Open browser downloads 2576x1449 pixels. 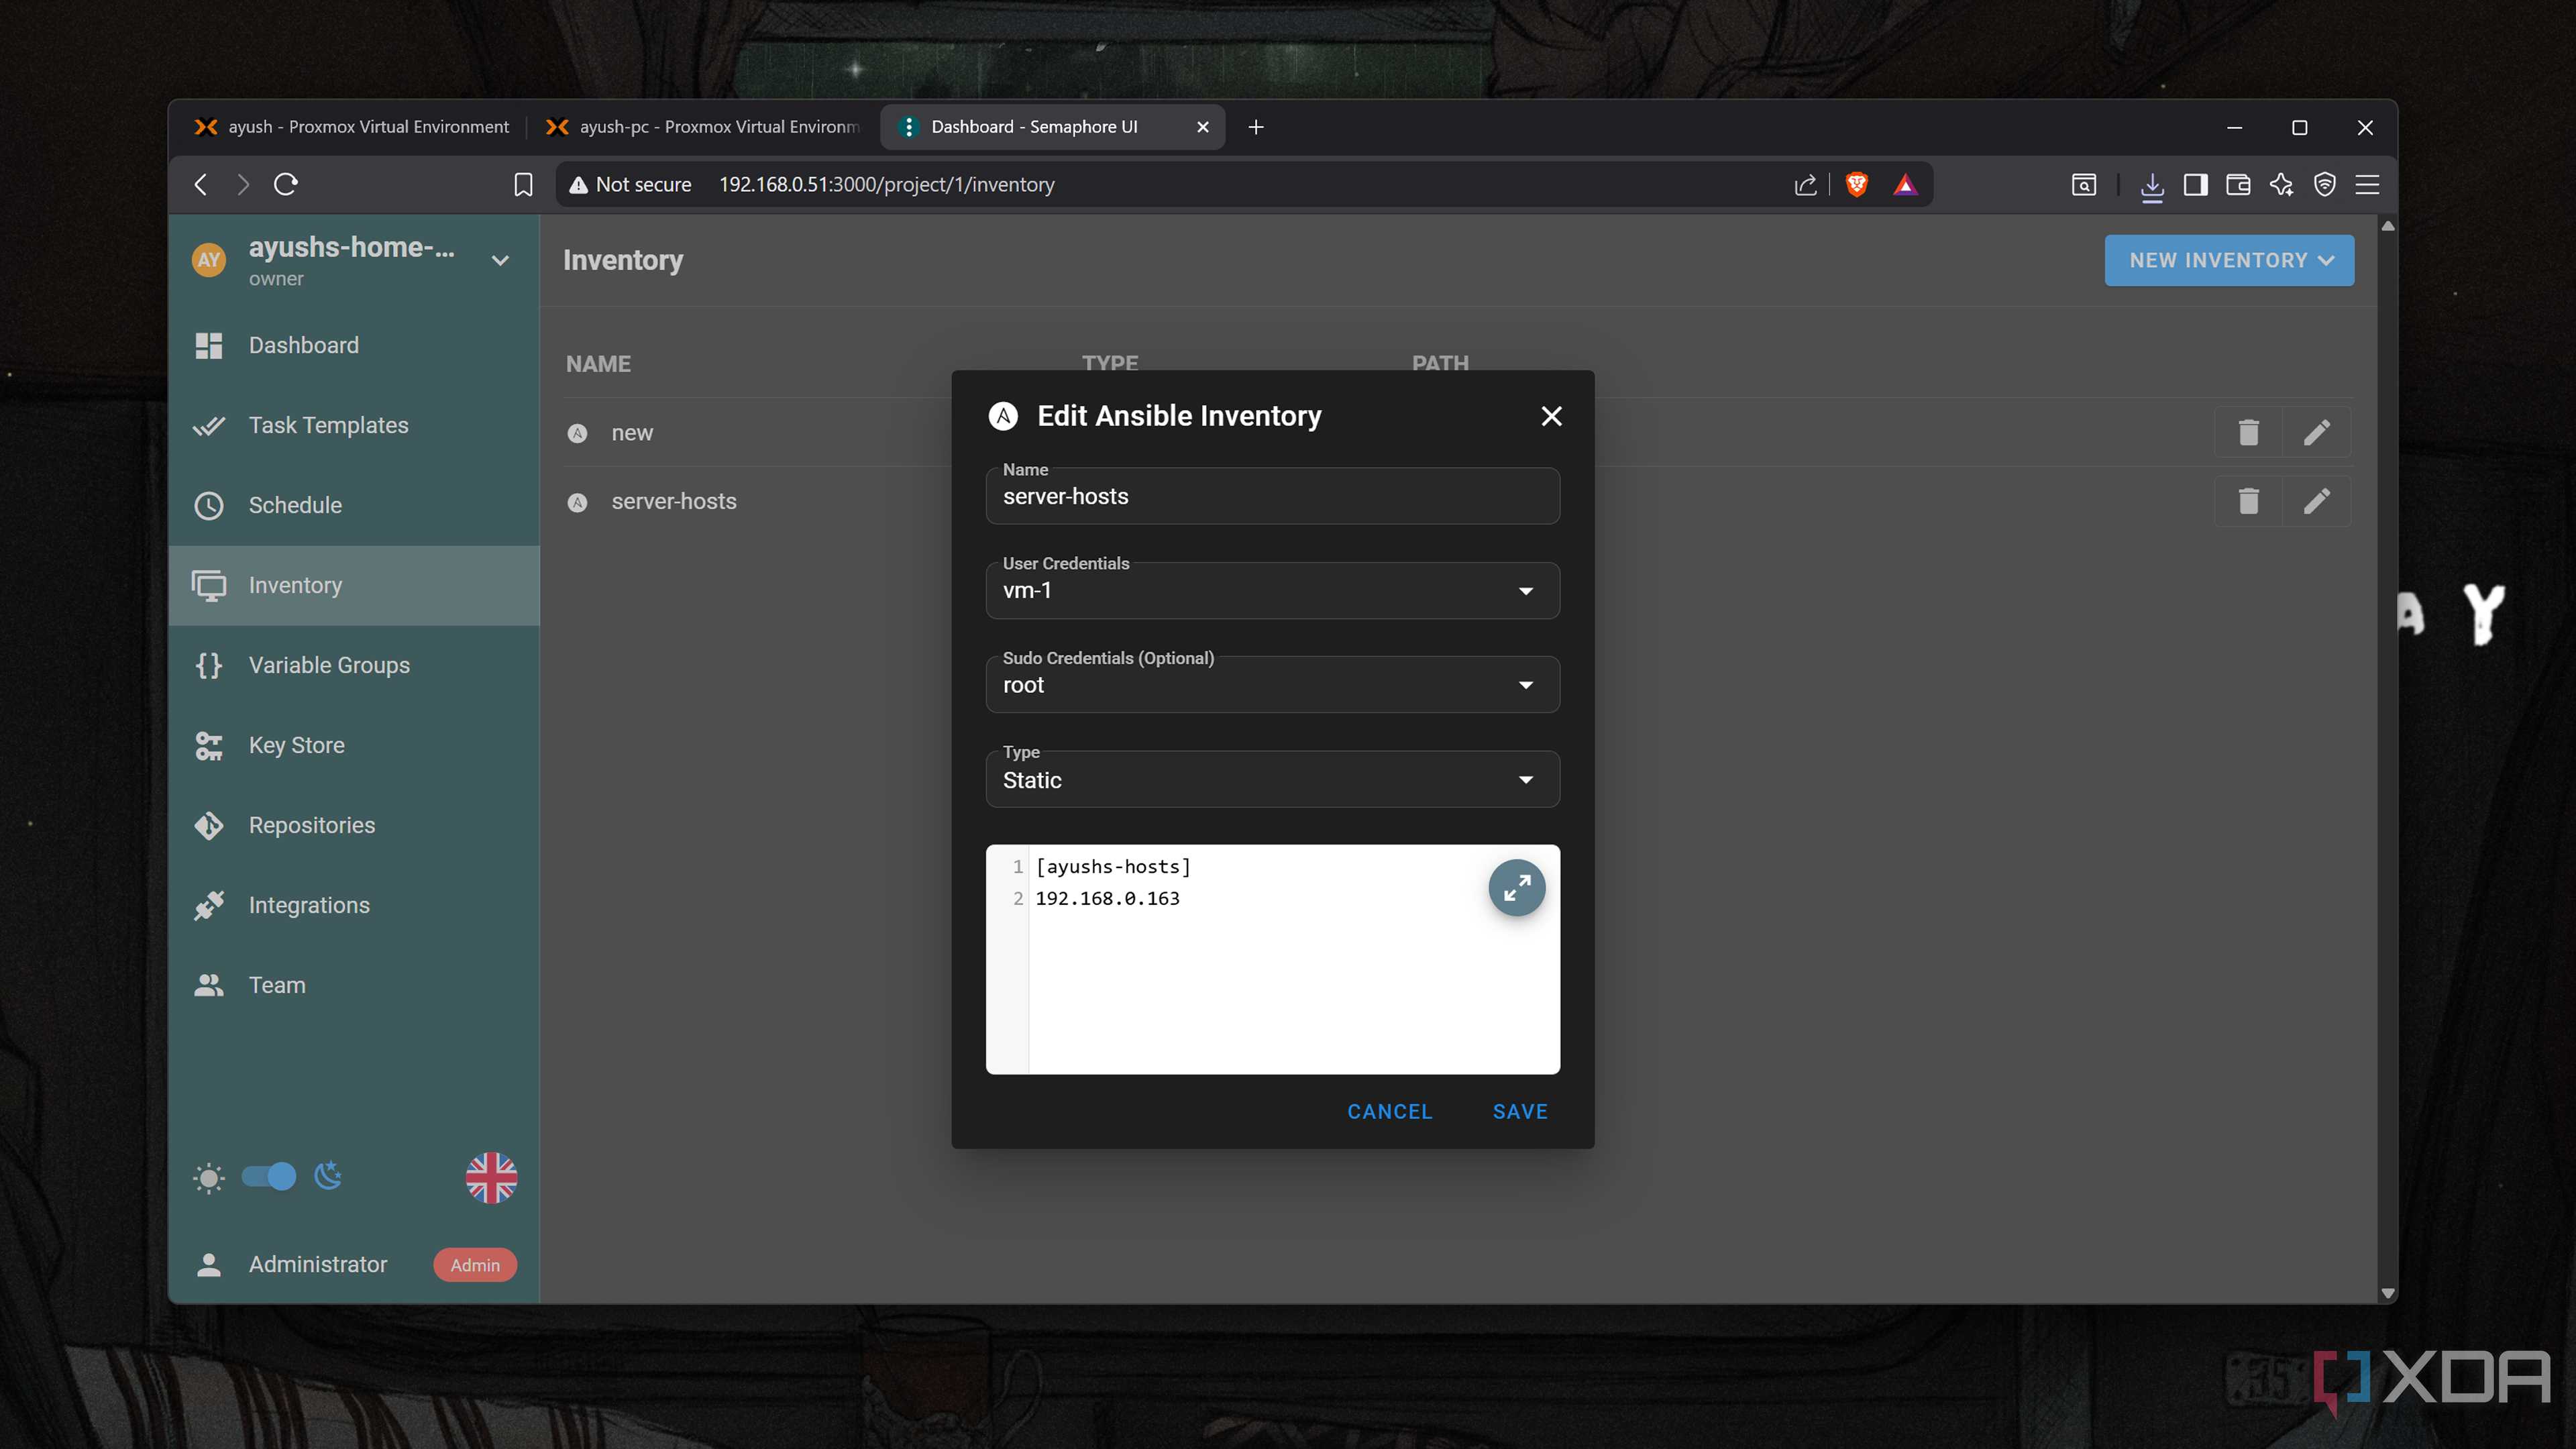tap(2152, 185)
